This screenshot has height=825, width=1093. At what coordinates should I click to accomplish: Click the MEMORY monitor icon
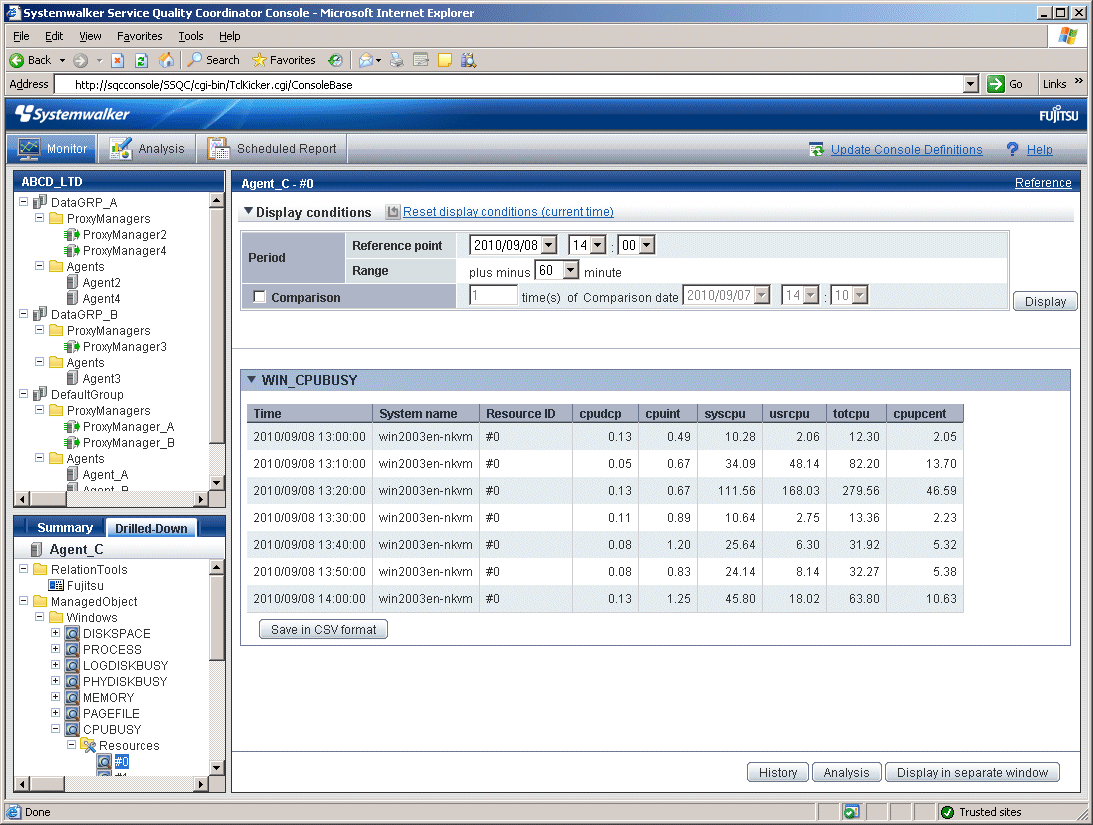[72, 697]
